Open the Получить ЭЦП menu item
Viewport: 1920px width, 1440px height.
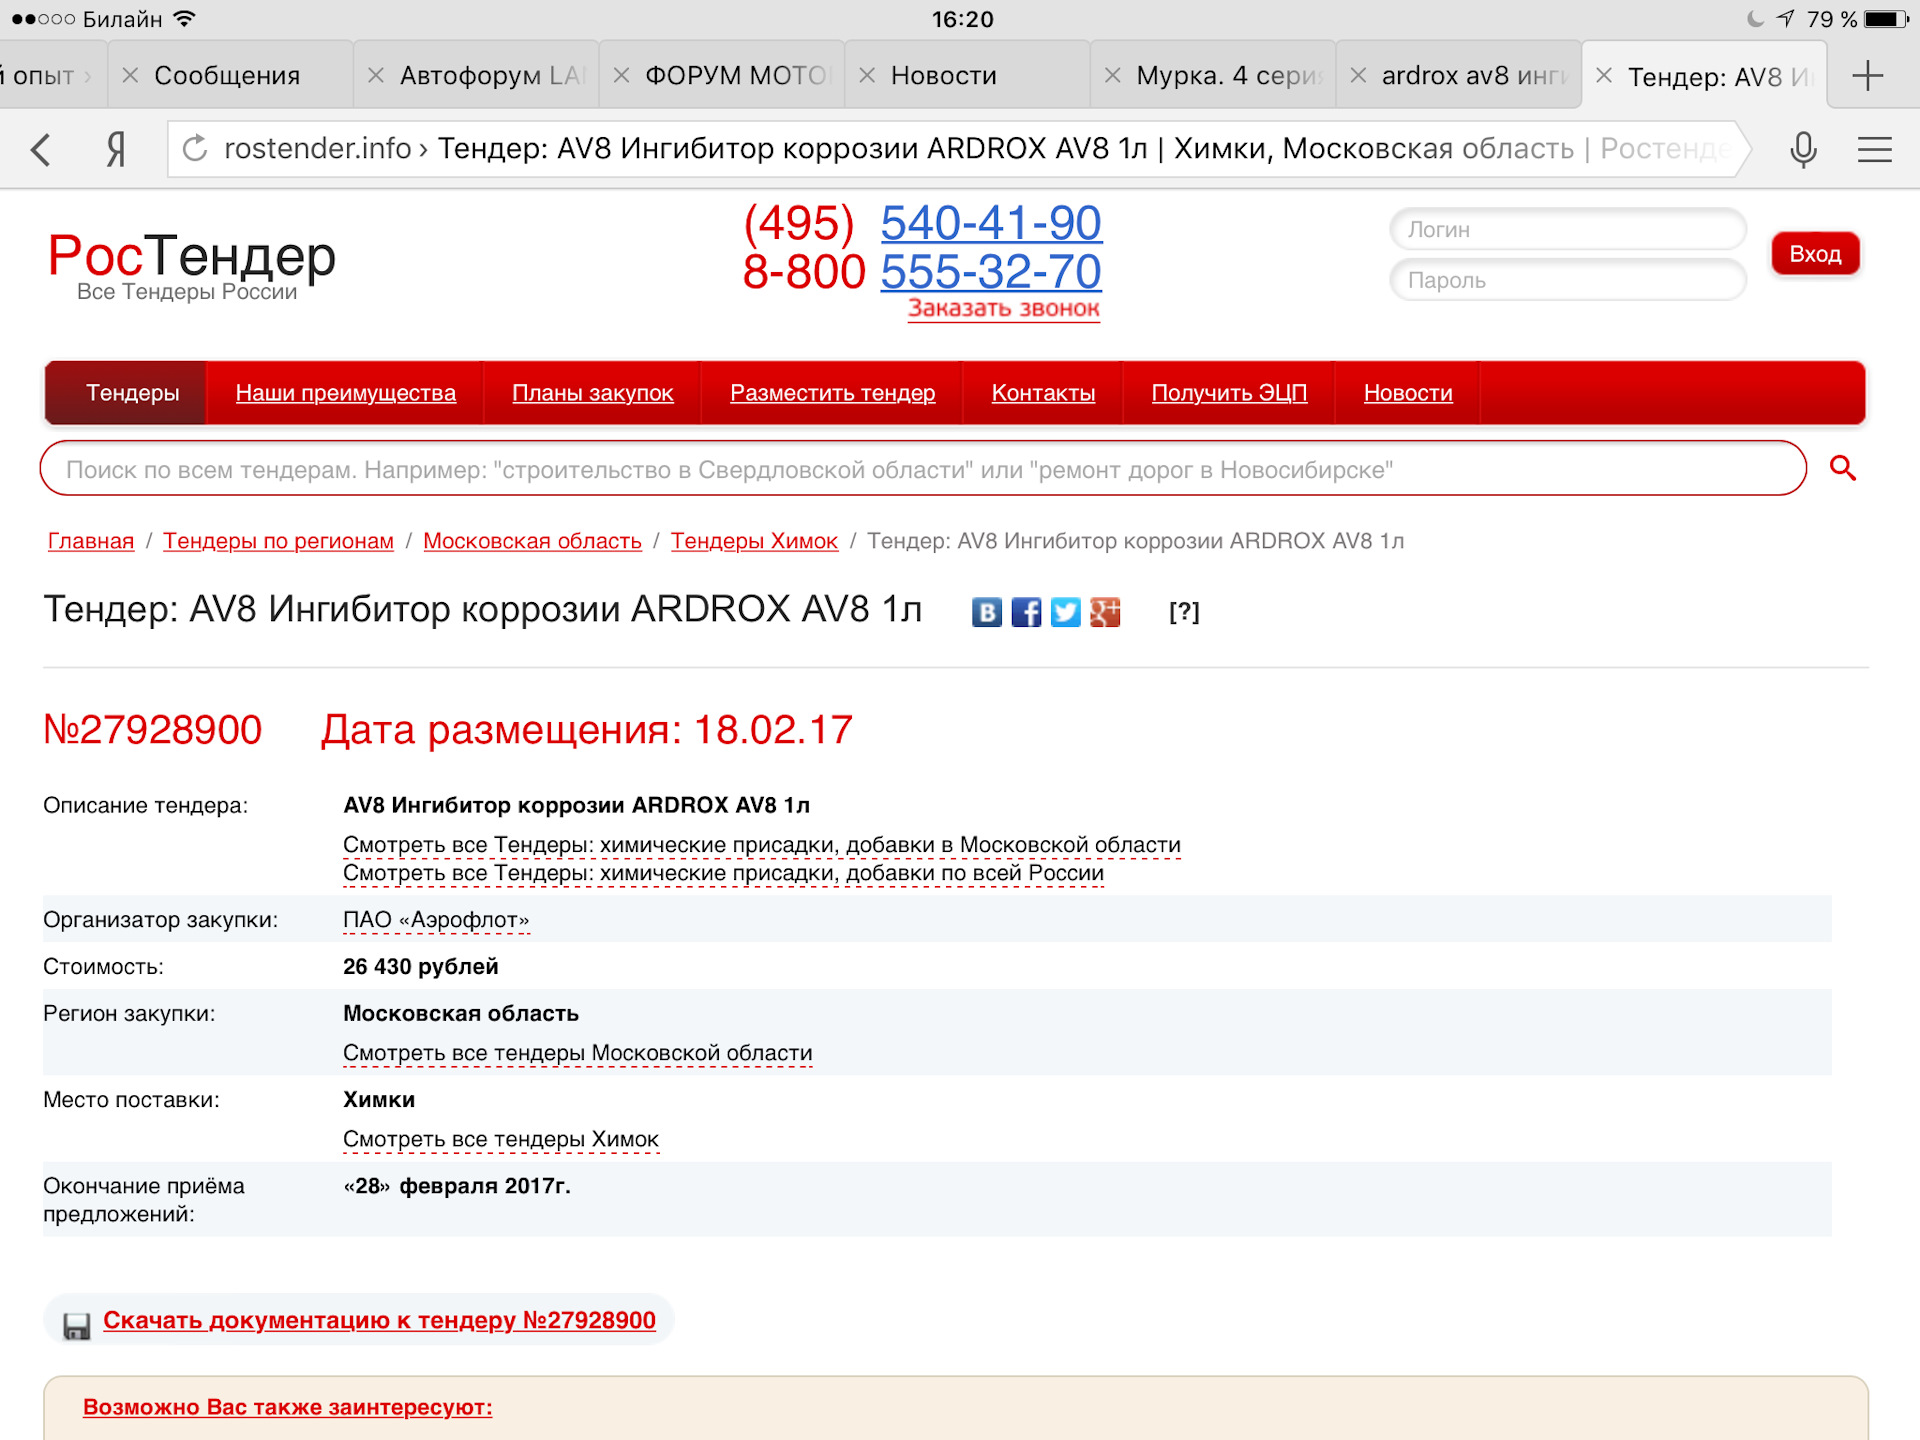1229,393
